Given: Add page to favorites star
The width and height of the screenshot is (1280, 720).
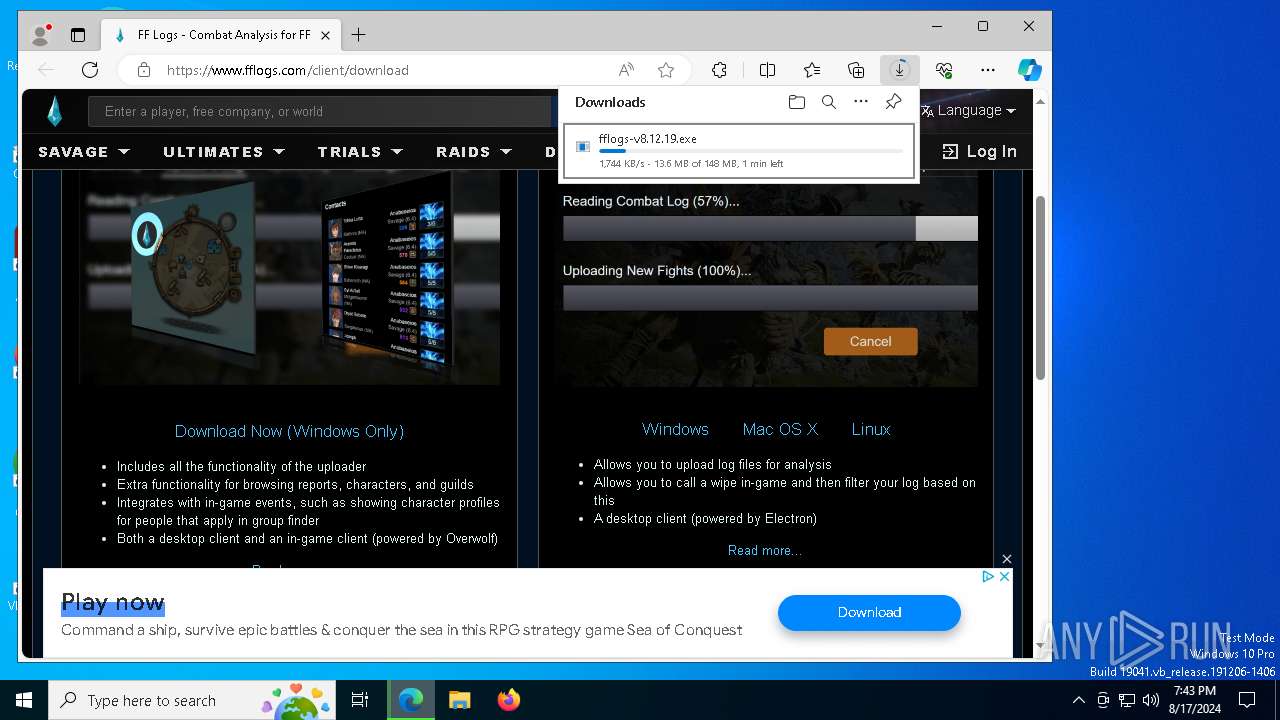Looking at the screenshot, I should (x=666, y=70).
